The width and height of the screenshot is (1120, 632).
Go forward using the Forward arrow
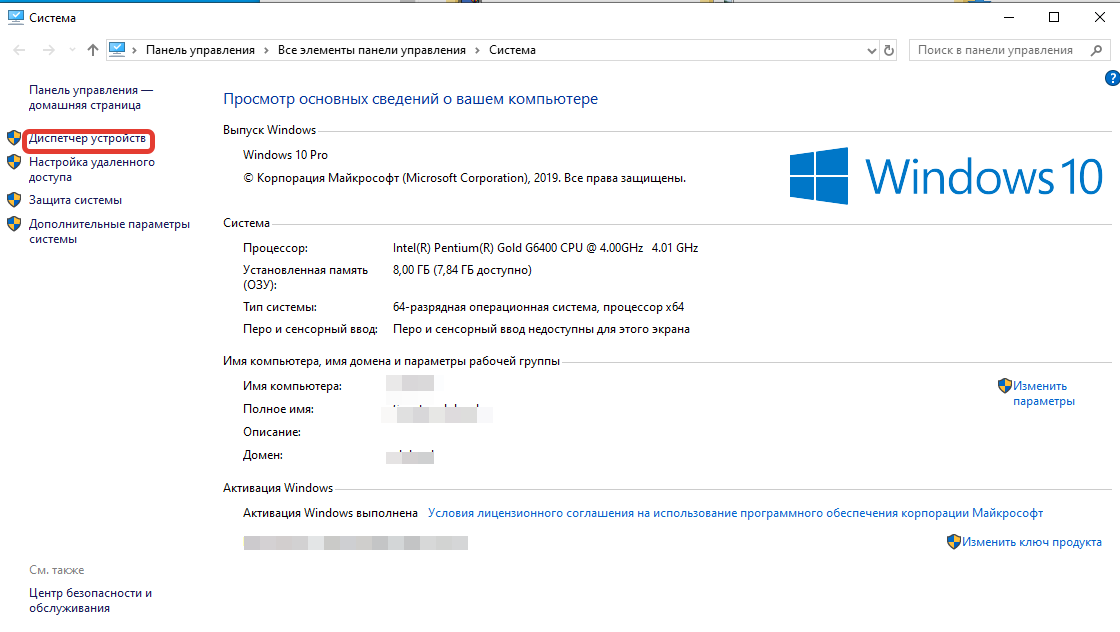tap(49, 50)
